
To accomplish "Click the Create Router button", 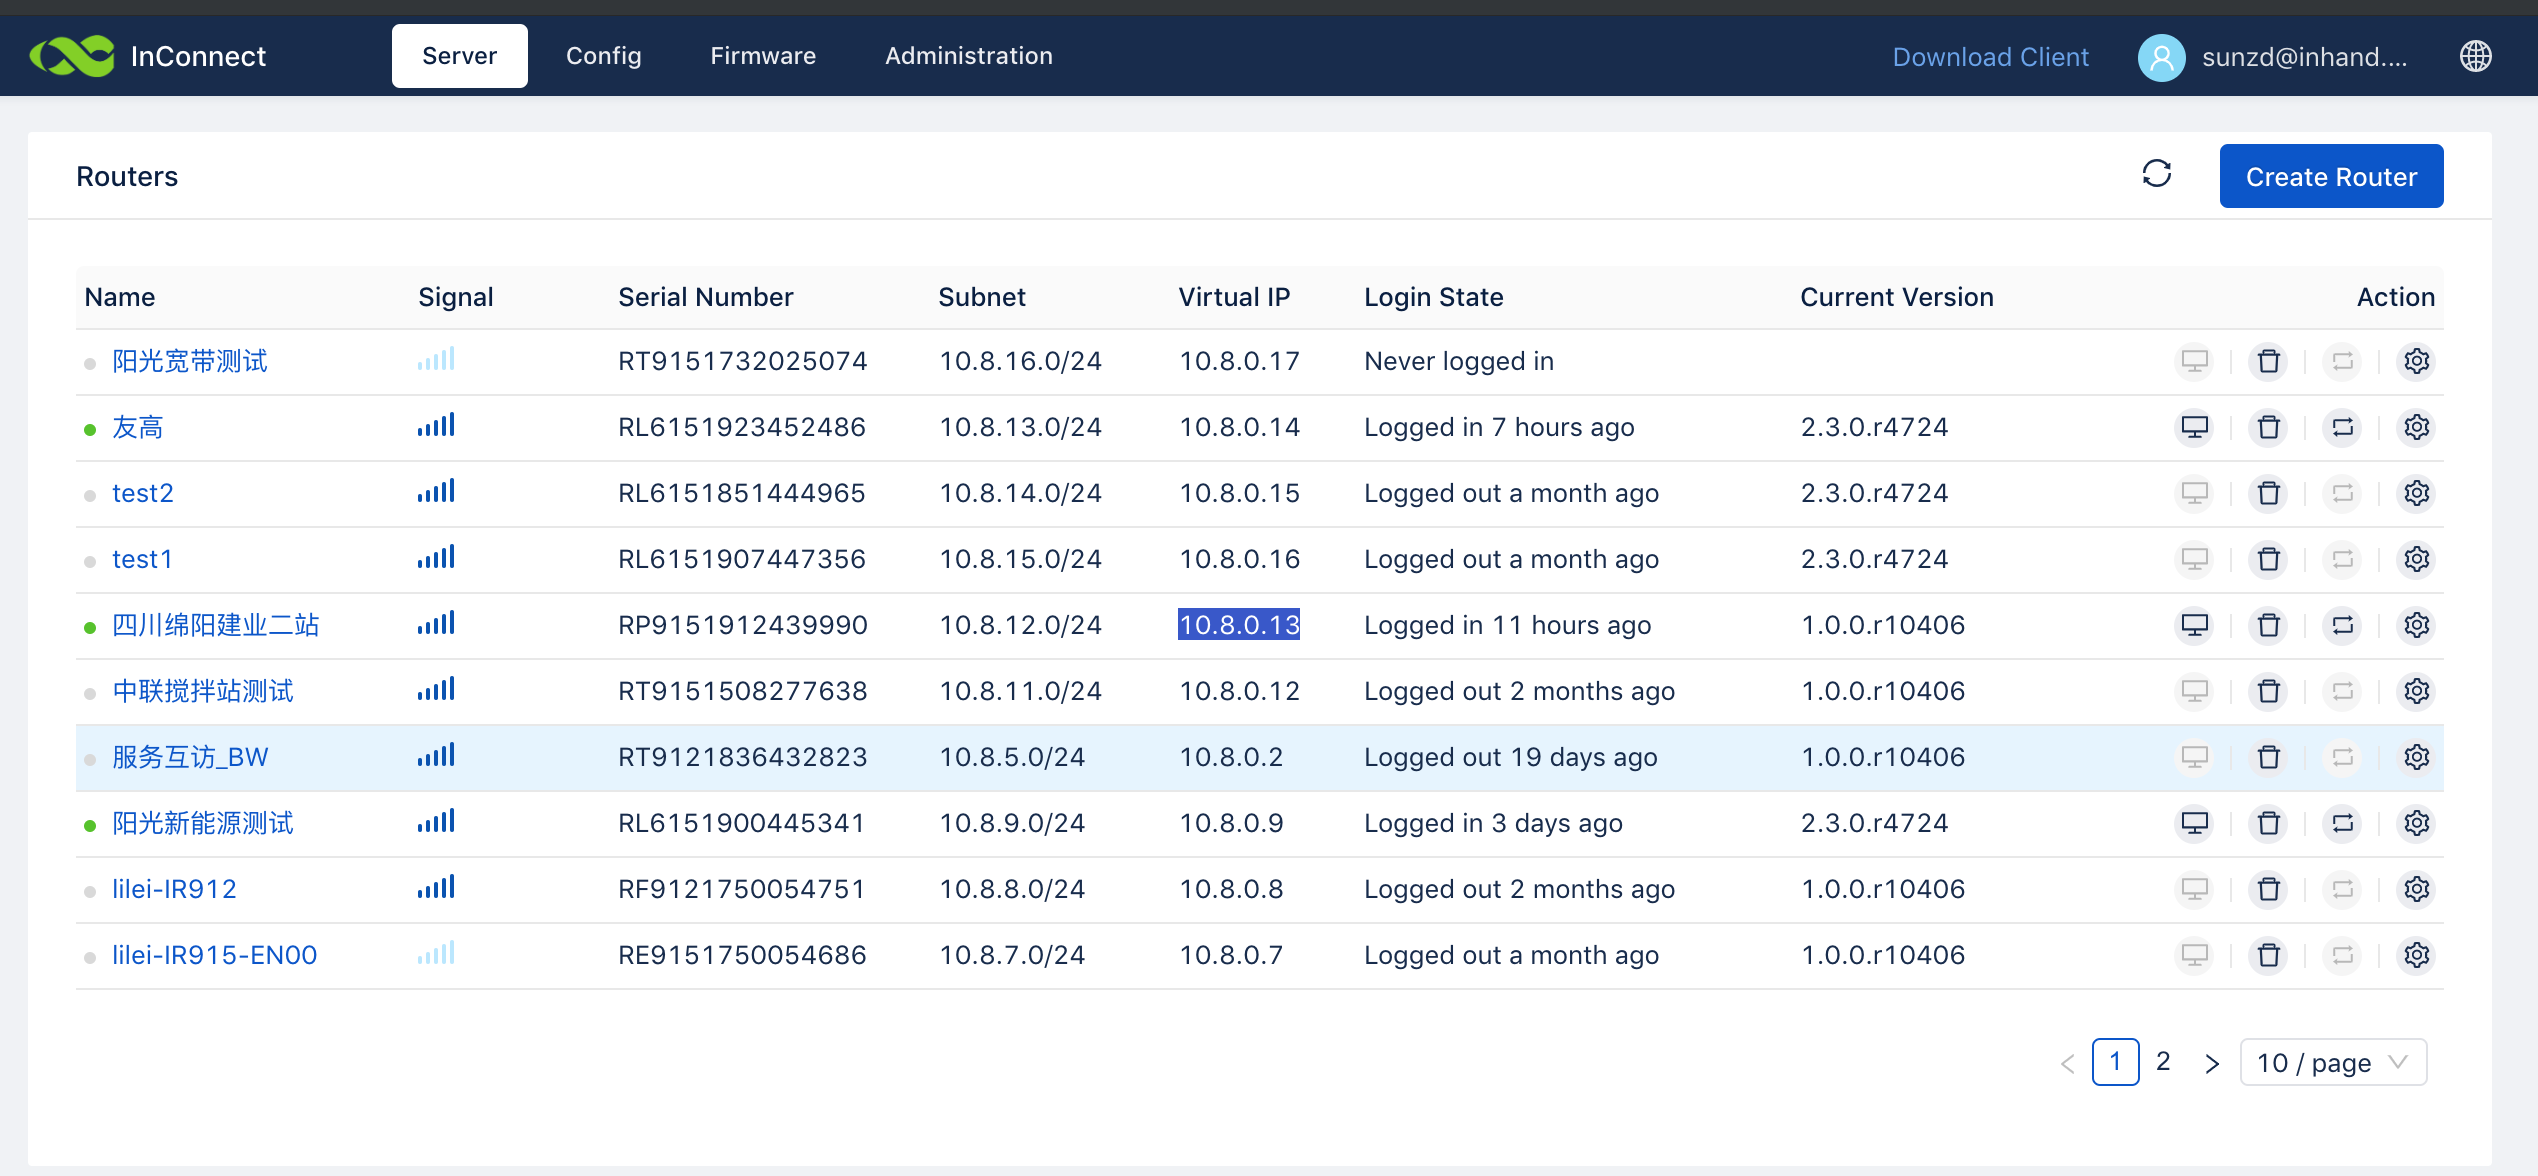I will click(2330, 176).
